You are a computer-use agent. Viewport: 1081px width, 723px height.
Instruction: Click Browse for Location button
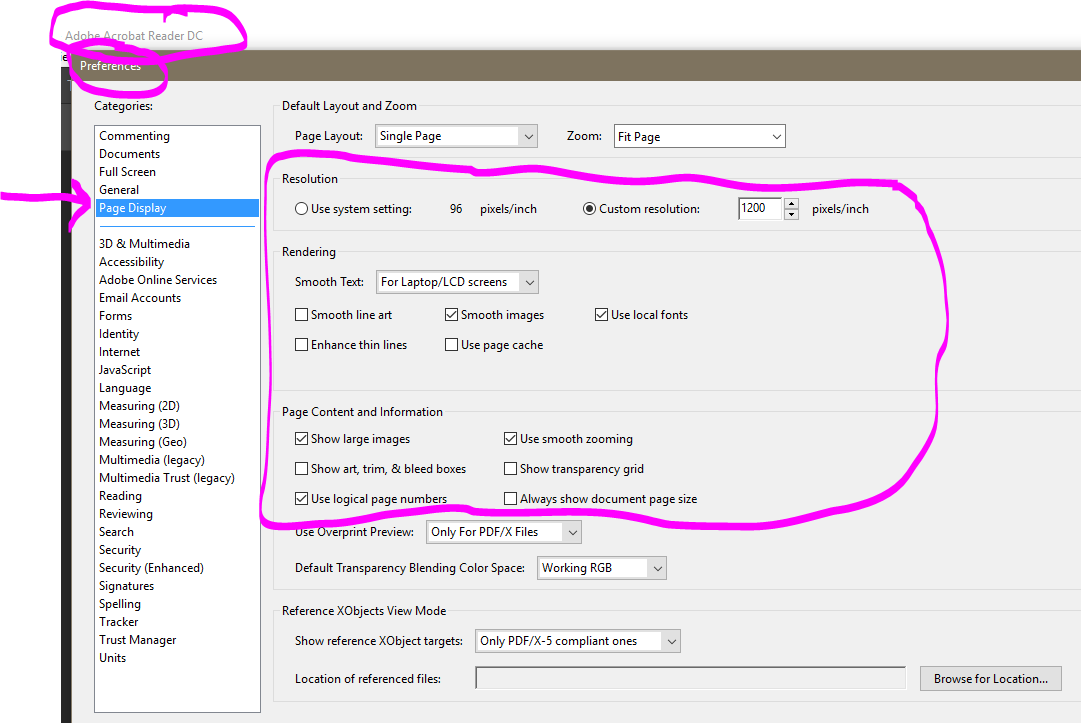tap(991, 679)
